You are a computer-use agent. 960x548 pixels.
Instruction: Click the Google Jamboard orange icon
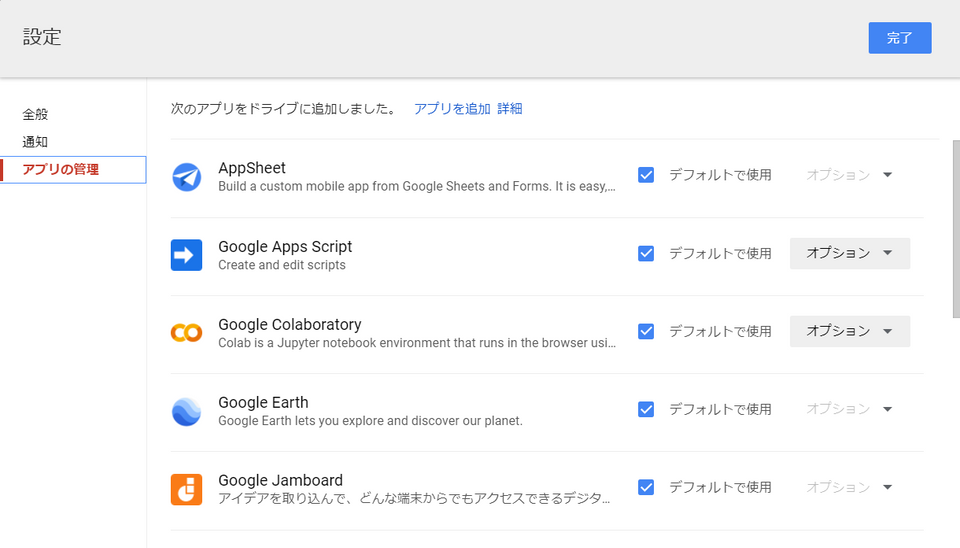[x=186, y=489]
